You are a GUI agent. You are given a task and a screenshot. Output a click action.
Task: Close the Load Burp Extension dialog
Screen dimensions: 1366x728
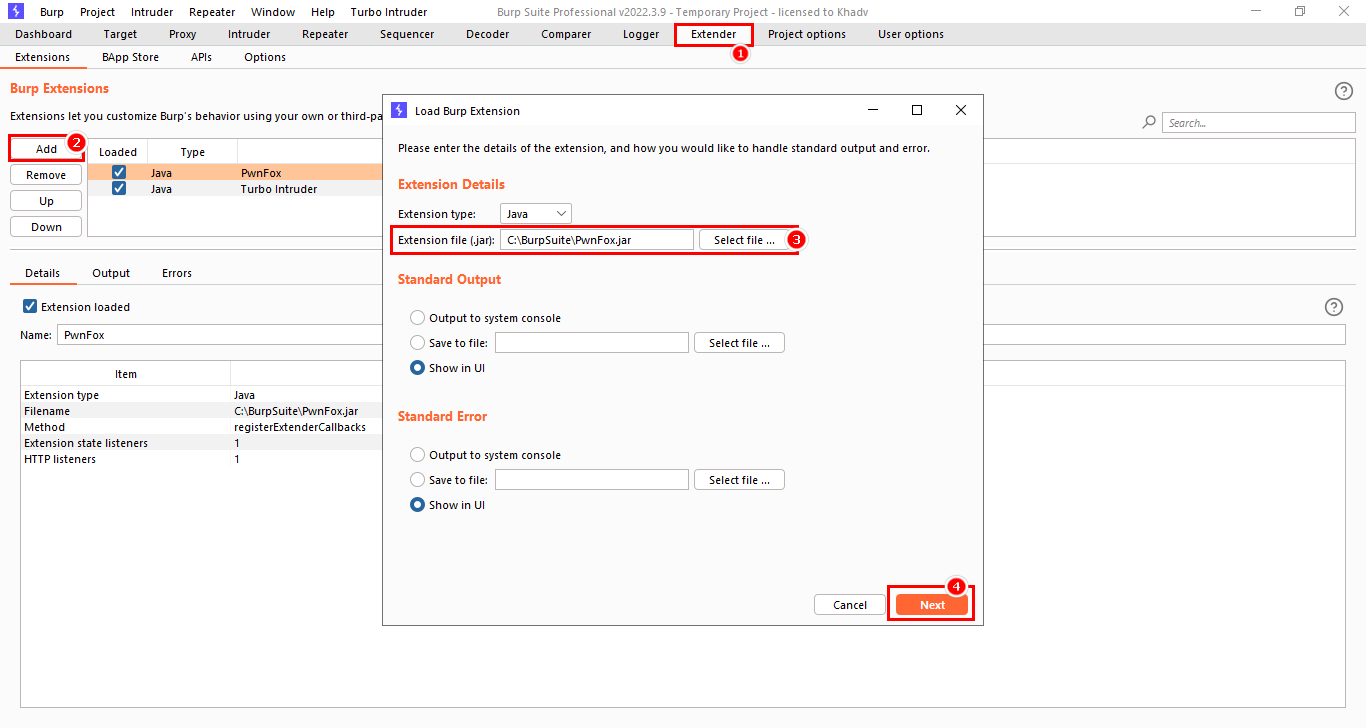961,110
